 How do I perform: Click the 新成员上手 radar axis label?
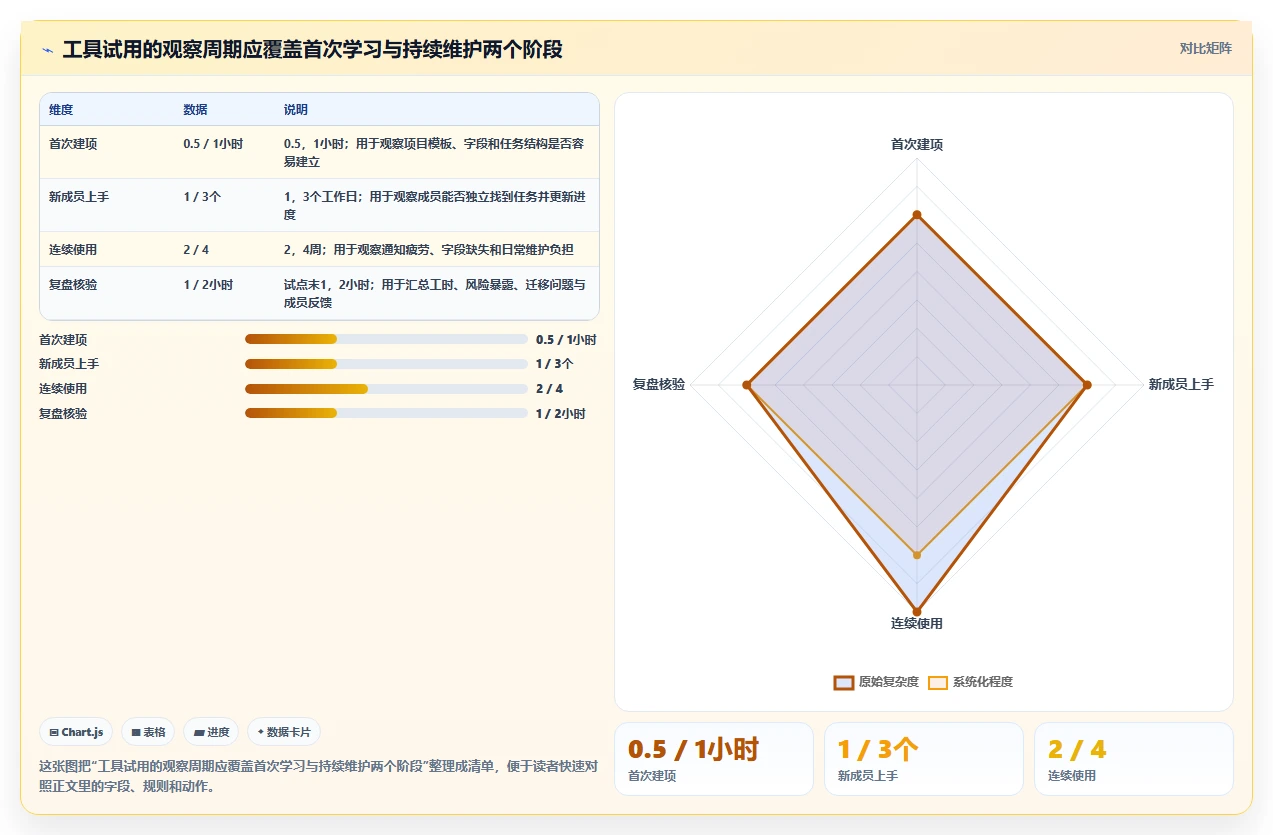1181,384
